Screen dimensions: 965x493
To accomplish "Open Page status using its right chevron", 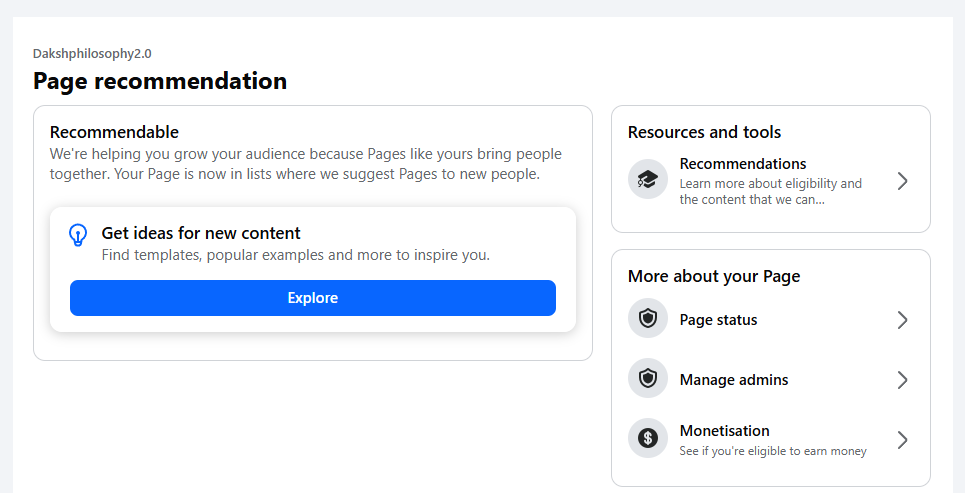I will 902,320.
